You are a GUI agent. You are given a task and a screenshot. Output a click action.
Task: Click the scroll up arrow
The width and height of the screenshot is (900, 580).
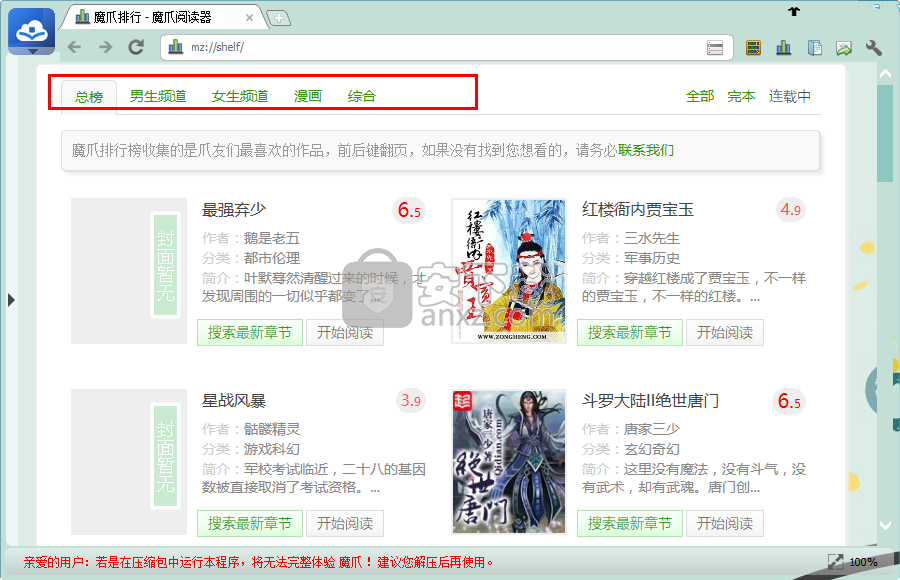885,74
